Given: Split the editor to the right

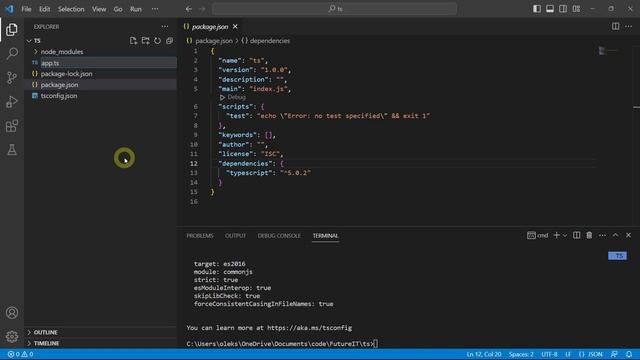Looking at the screenshot, I should (x=615, y=27).
